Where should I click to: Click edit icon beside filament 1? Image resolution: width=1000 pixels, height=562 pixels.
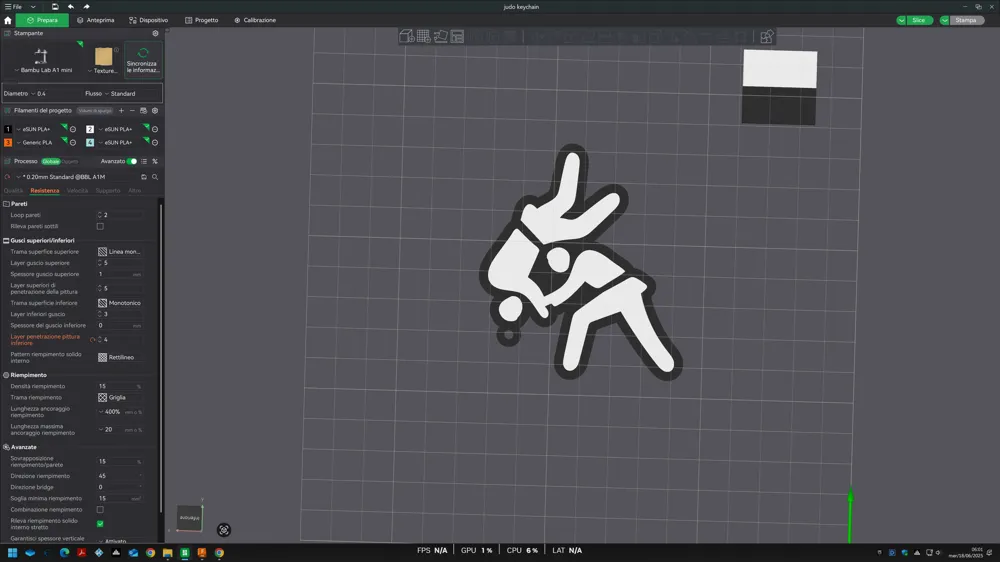tap(73, 129)
